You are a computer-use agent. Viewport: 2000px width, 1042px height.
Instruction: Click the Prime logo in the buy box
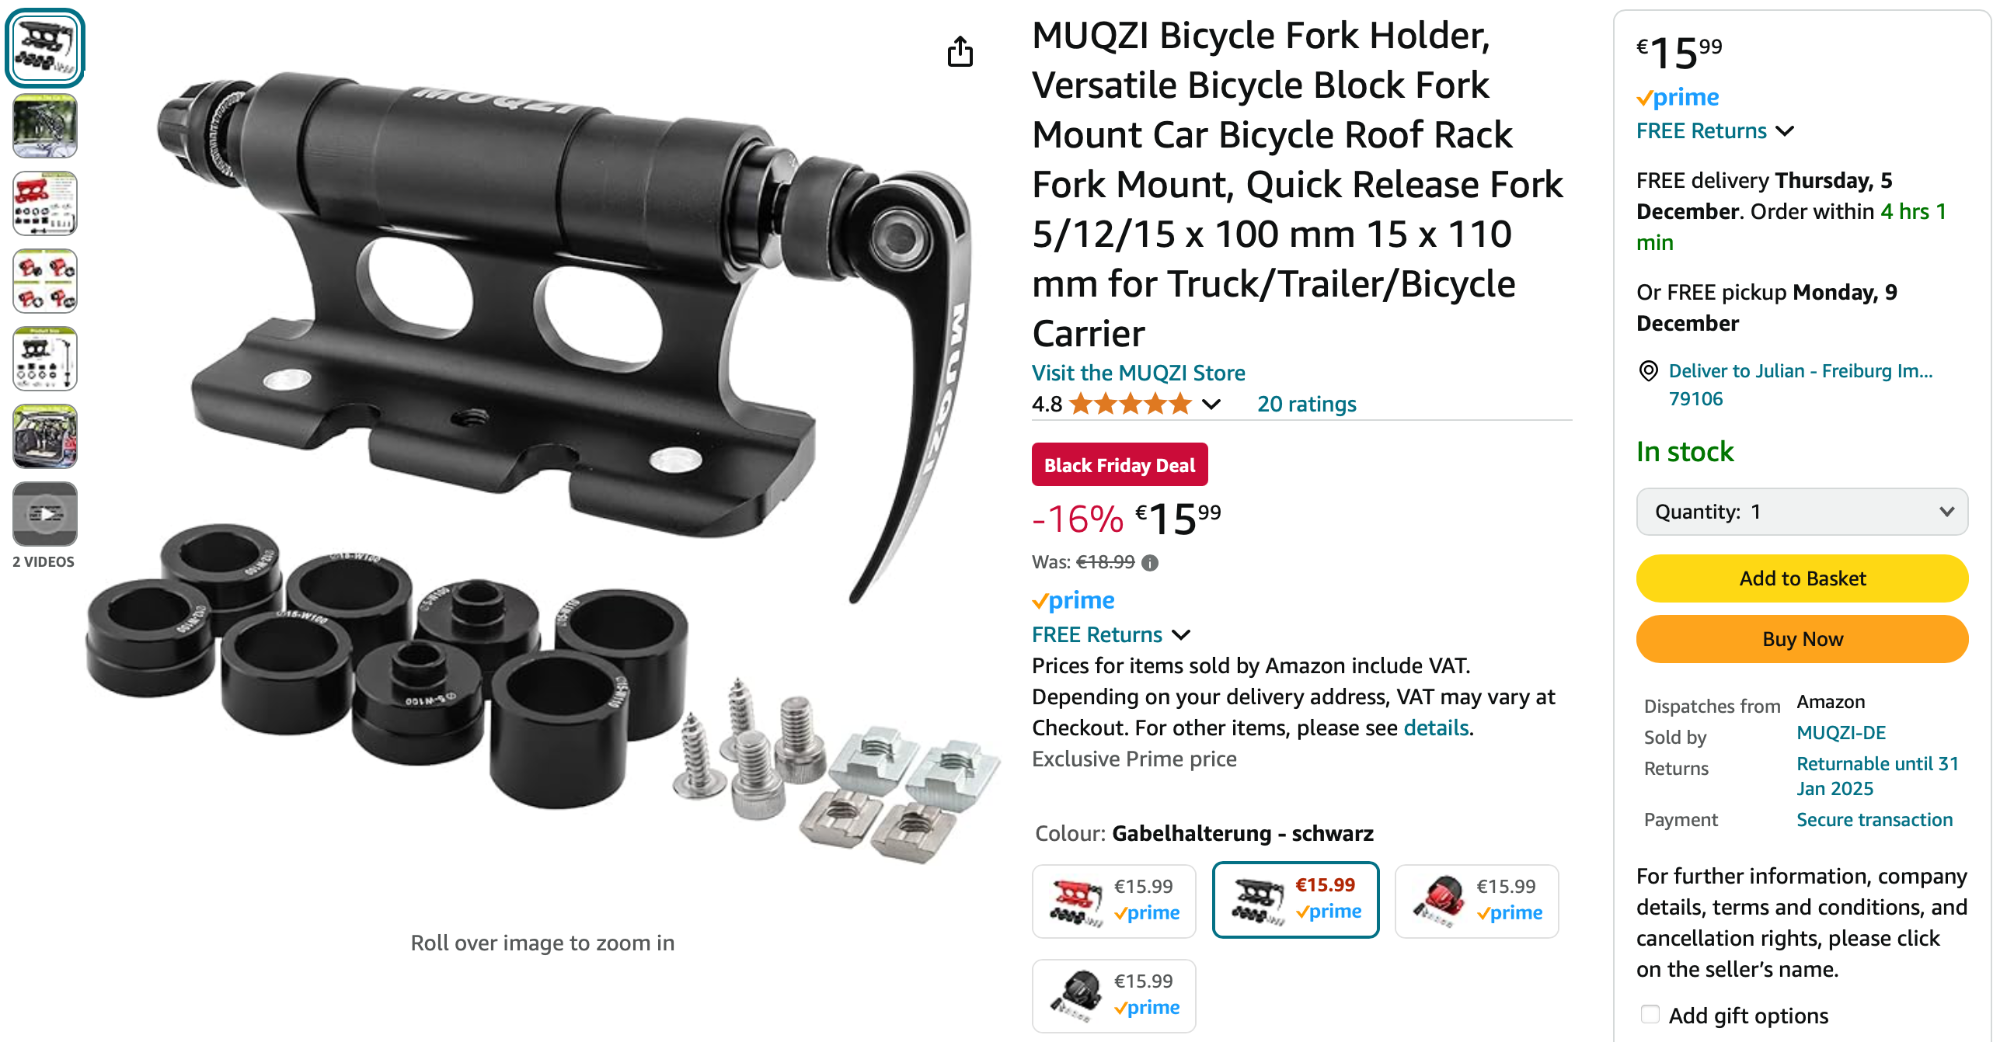[1678, 97]
